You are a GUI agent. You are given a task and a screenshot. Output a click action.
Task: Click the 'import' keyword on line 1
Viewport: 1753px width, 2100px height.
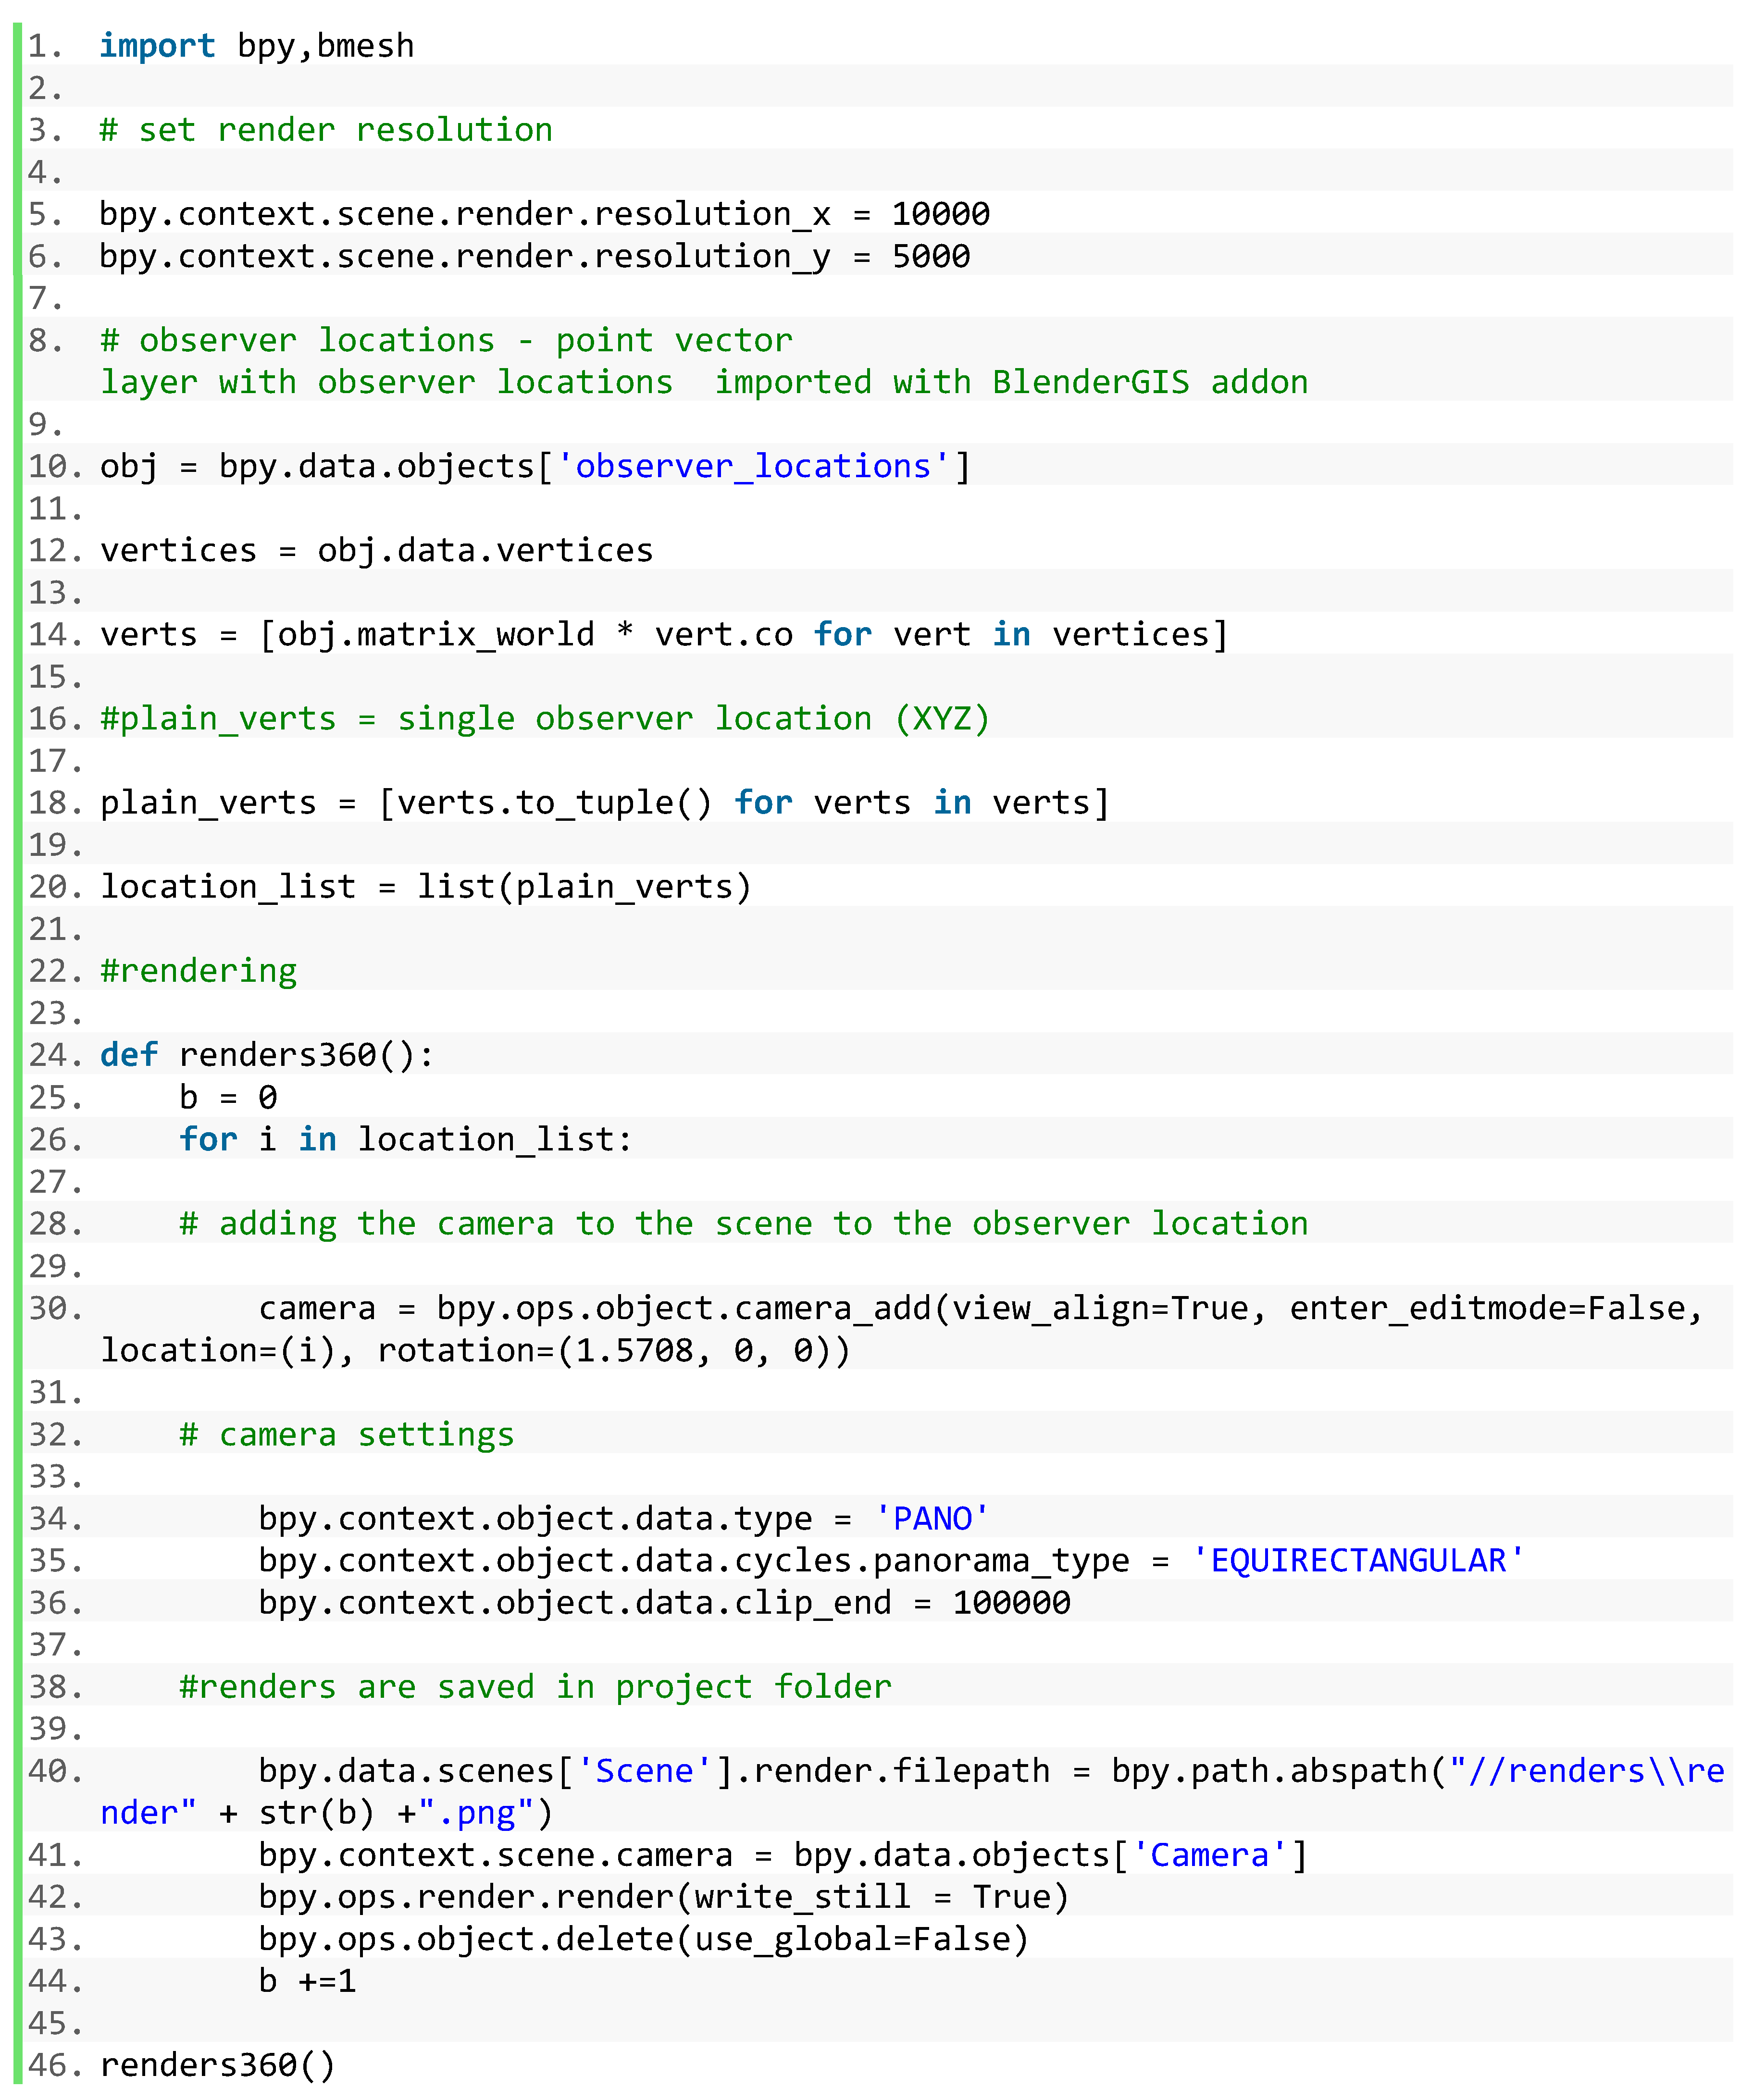[x=157, y=46]
